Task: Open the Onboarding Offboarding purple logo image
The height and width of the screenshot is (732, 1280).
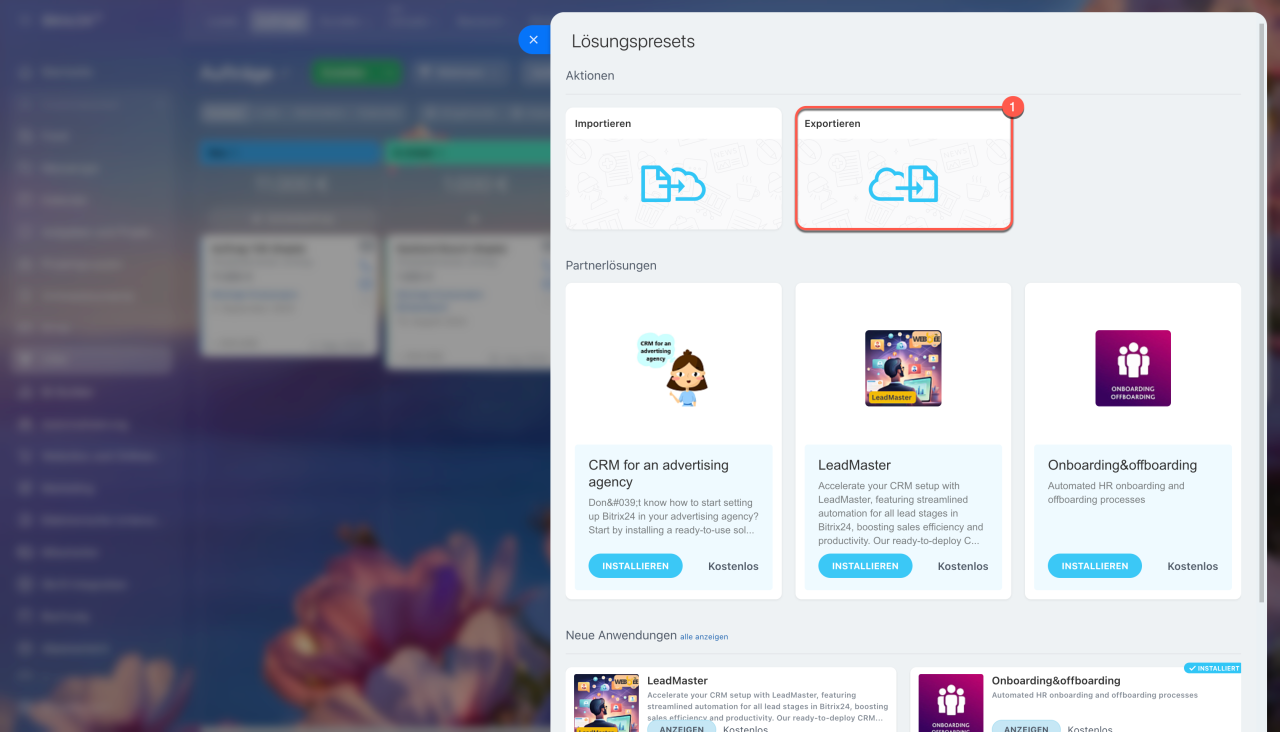Action: [1133, 368]
